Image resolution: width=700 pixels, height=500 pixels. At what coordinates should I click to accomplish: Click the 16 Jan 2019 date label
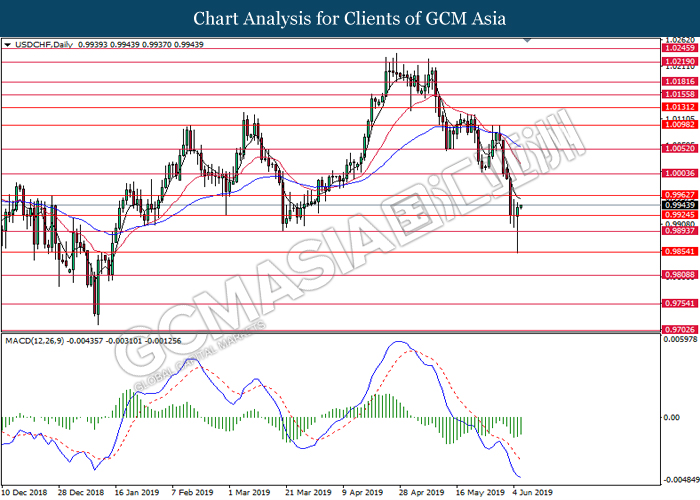pos(137,492)
